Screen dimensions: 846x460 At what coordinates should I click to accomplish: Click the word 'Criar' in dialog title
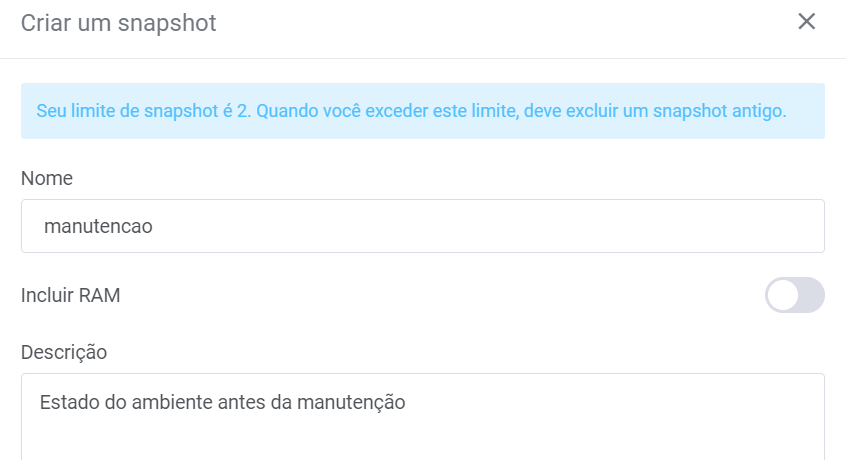coord(46,22)
